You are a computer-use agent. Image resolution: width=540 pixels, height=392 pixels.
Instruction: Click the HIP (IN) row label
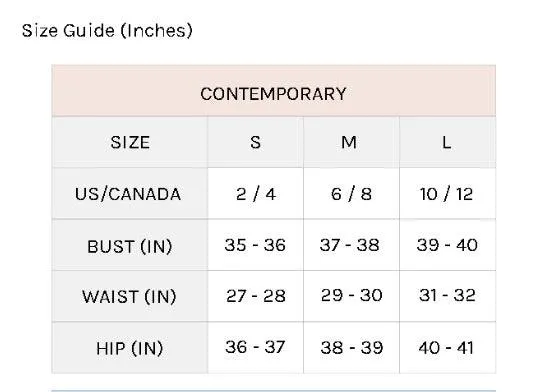click(130, 348)
